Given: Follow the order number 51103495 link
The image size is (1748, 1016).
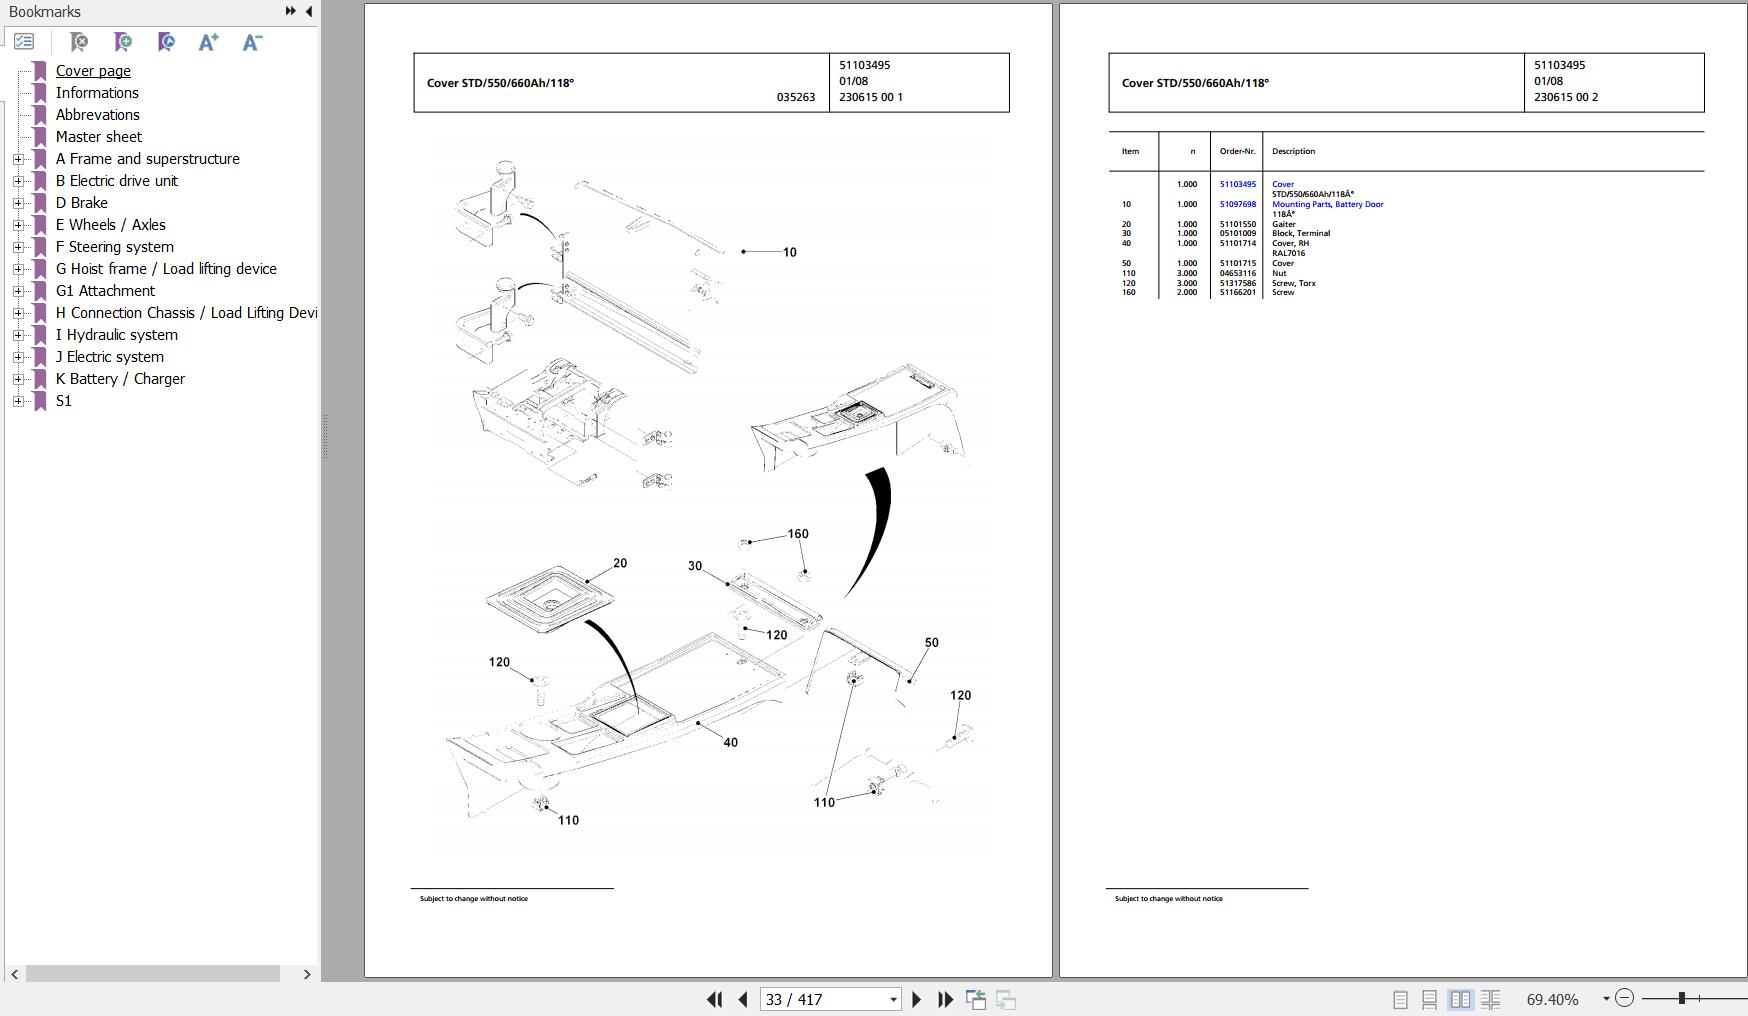Looking at the screenshot, I should (x=1237, y=184).
